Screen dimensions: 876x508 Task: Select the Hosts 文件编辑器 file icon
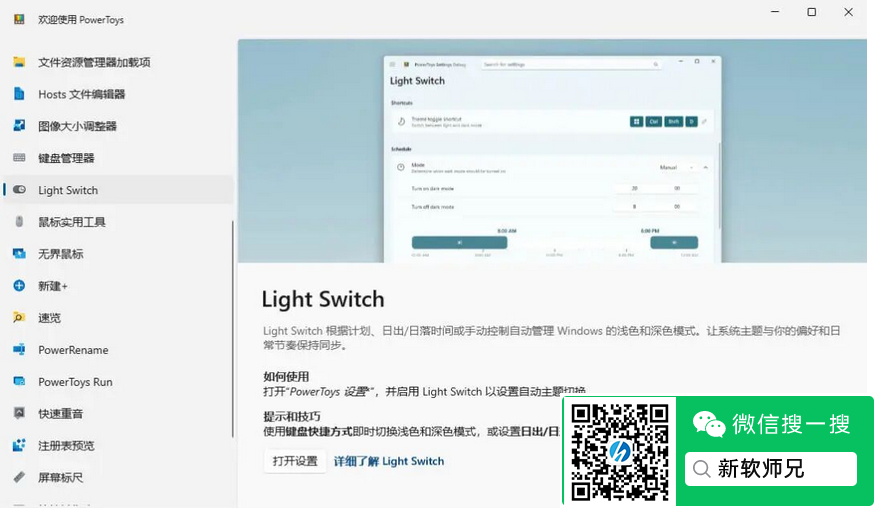pos(19,94)
